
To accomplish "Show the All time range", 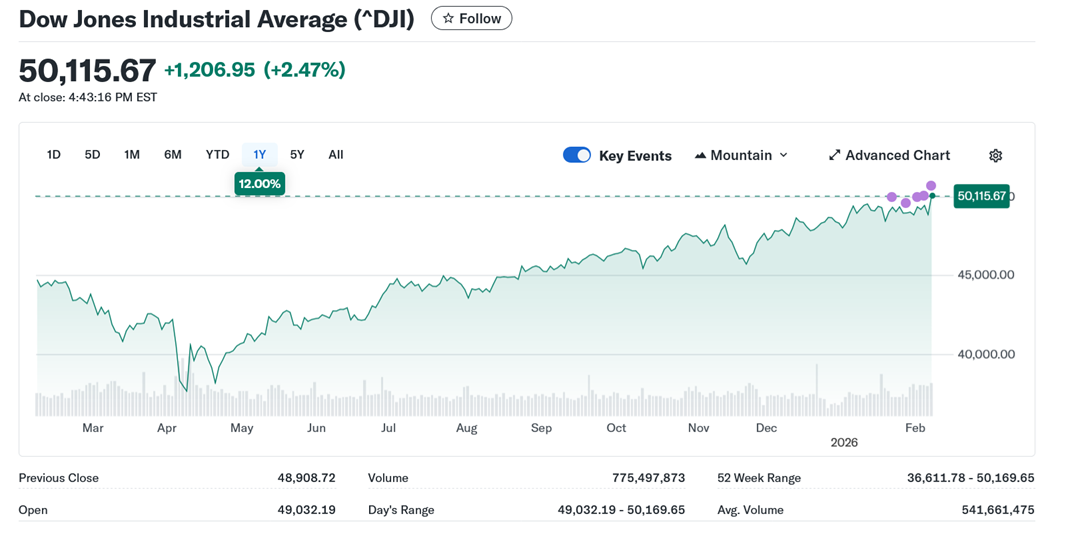I will click(336, 155).
